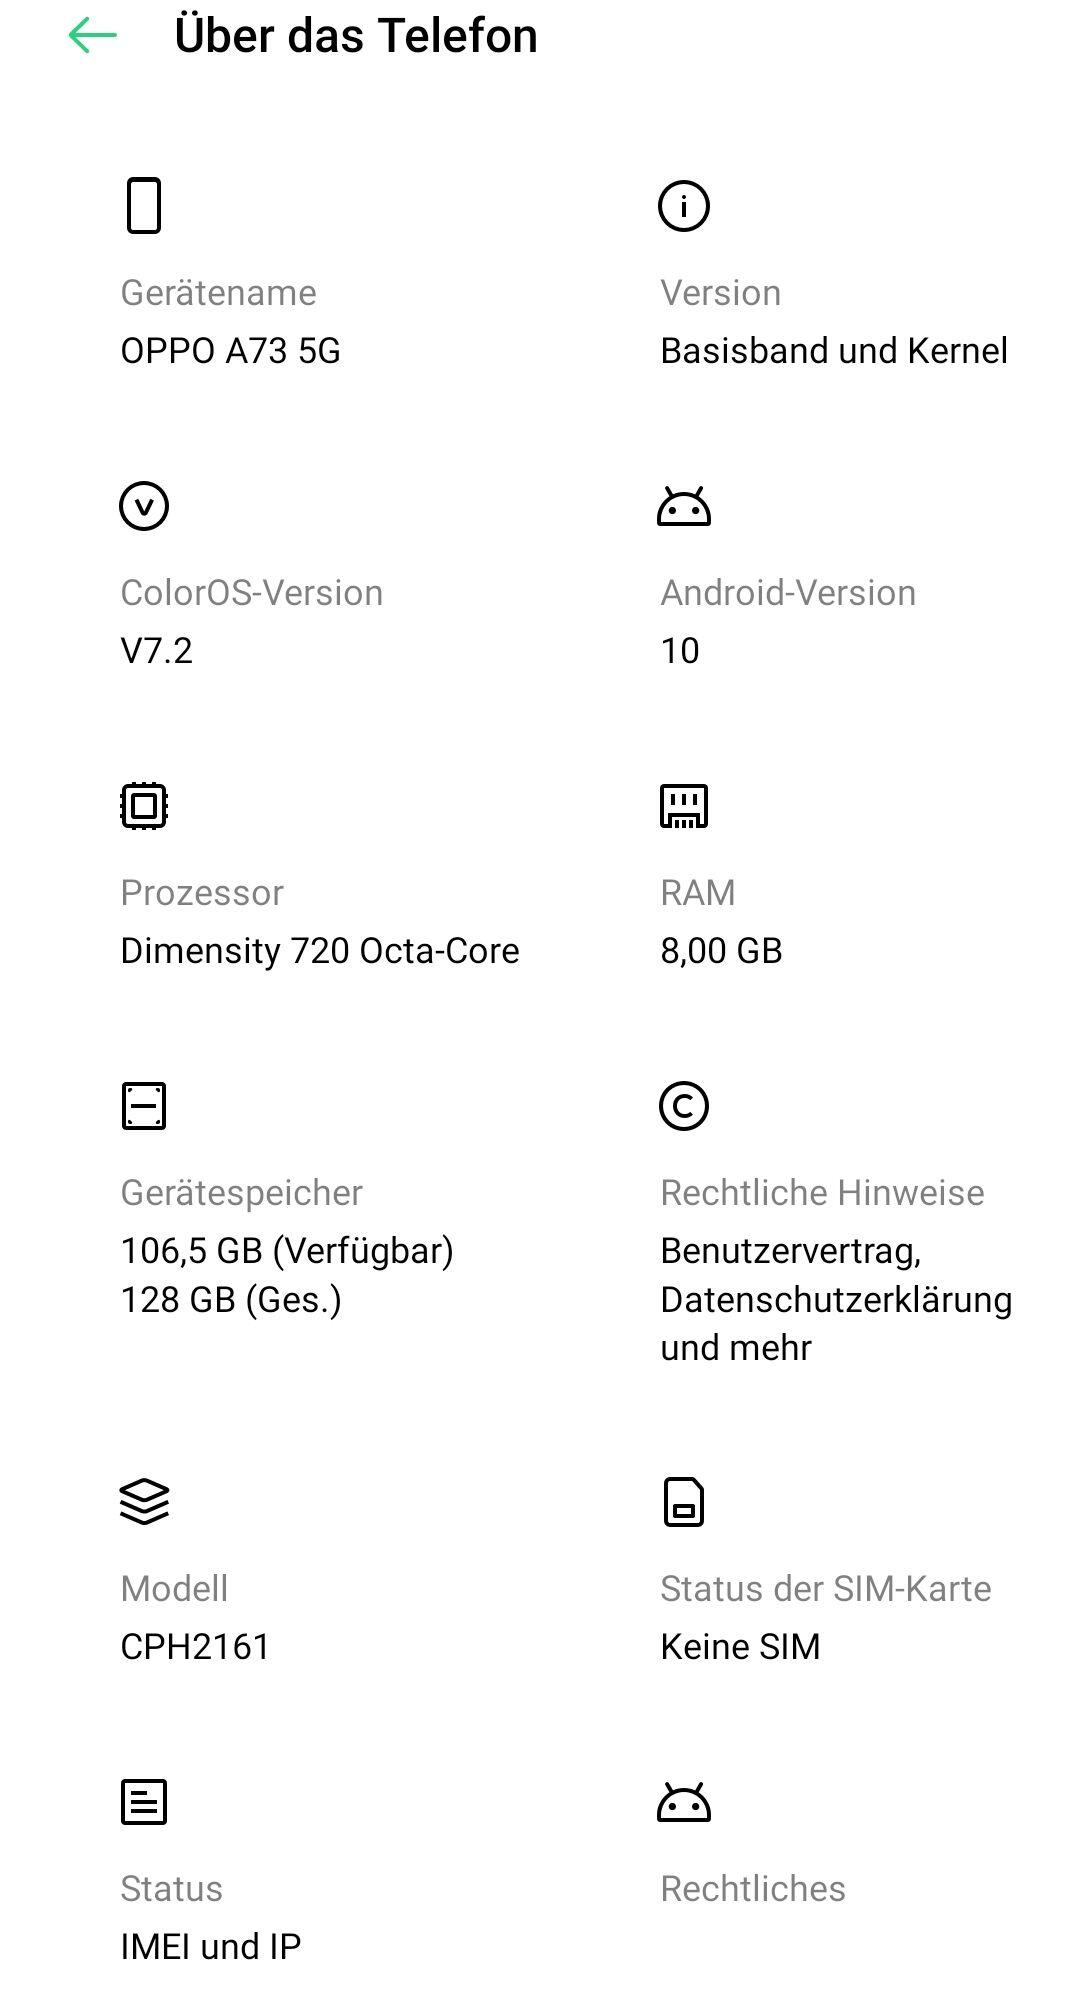1080x1992 pixels.
Task: Select the Gerätename OPPO A73 5G entry
Action: tap(231, 351)
